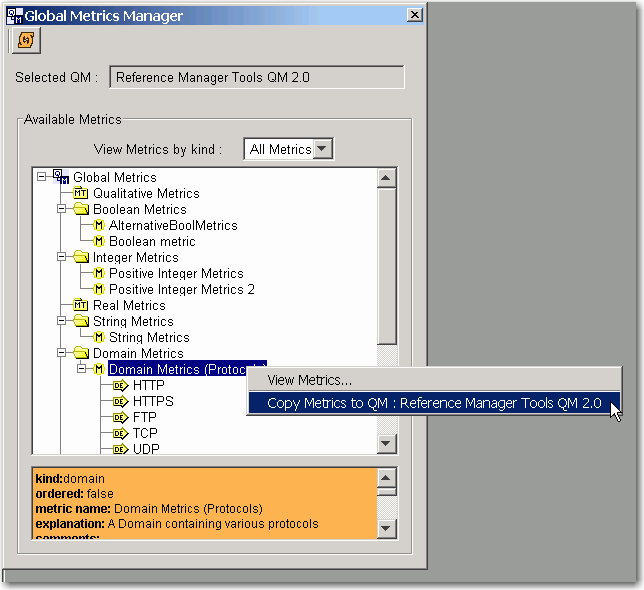Click the 'metric name: Domain Metrics (Protocols)' text

149,509
